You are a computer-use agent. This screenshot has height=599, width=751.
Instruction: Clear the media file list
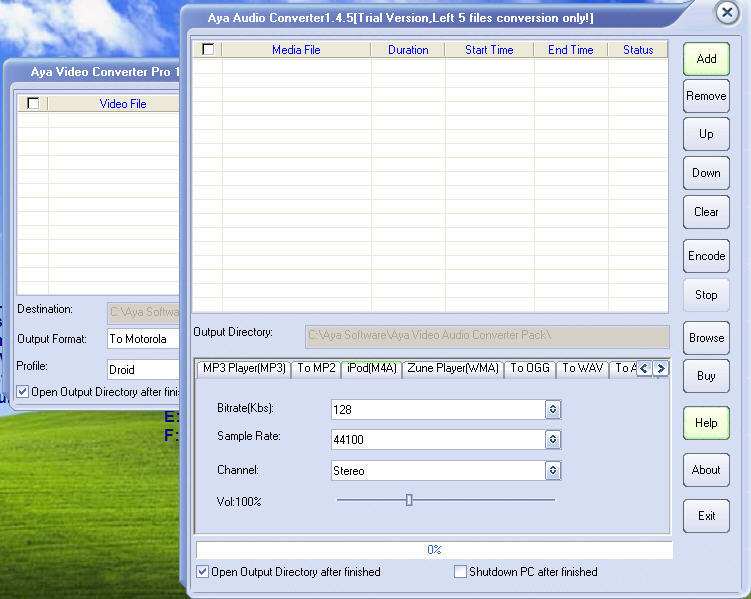tap(706, 212)
